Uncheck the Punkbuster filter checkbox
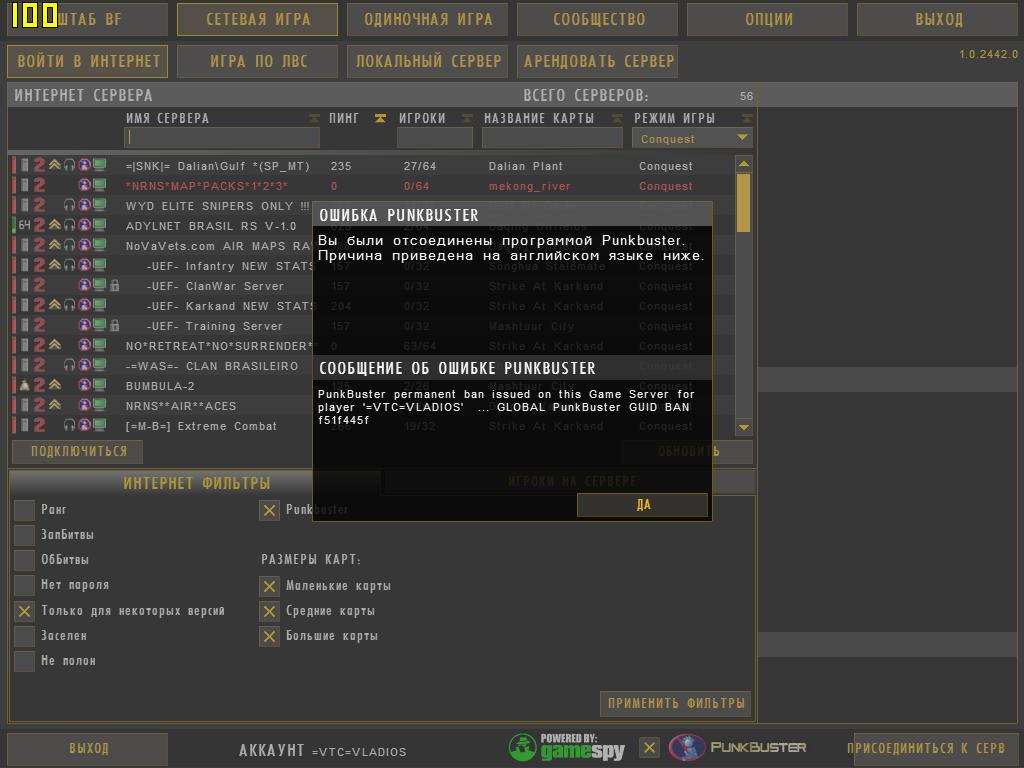This screenshot has width=1024, height=768. 269,510
